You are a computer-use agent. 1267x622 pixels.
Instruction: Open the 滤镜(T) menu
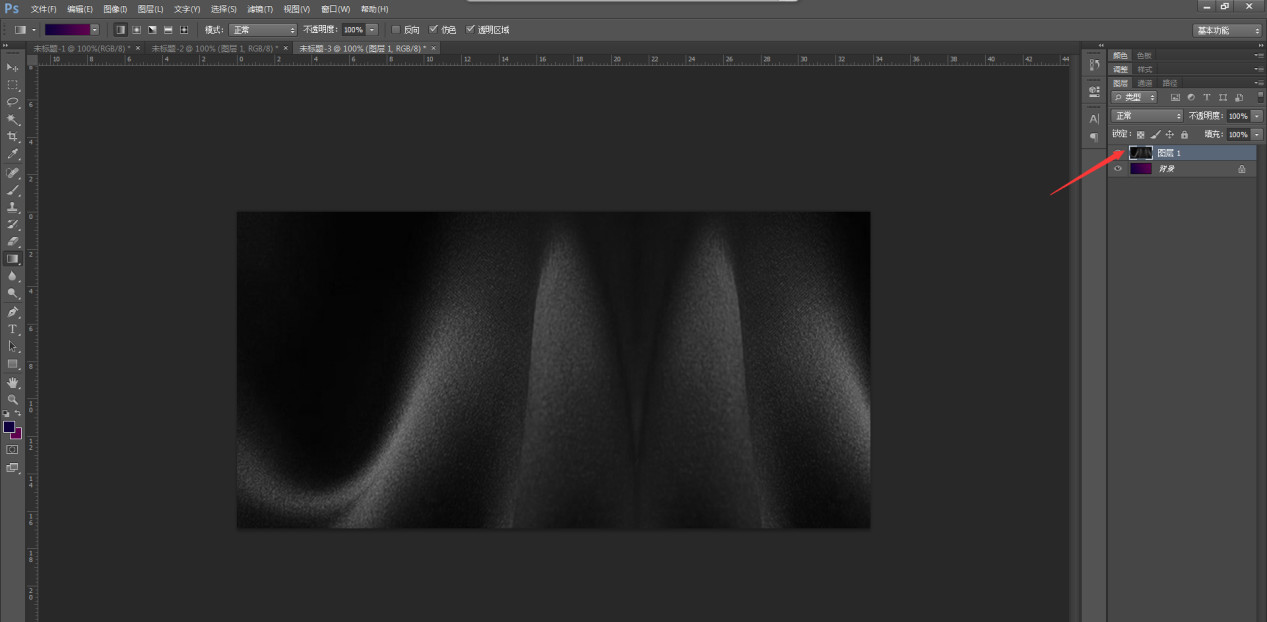click(x=261, y=9)
